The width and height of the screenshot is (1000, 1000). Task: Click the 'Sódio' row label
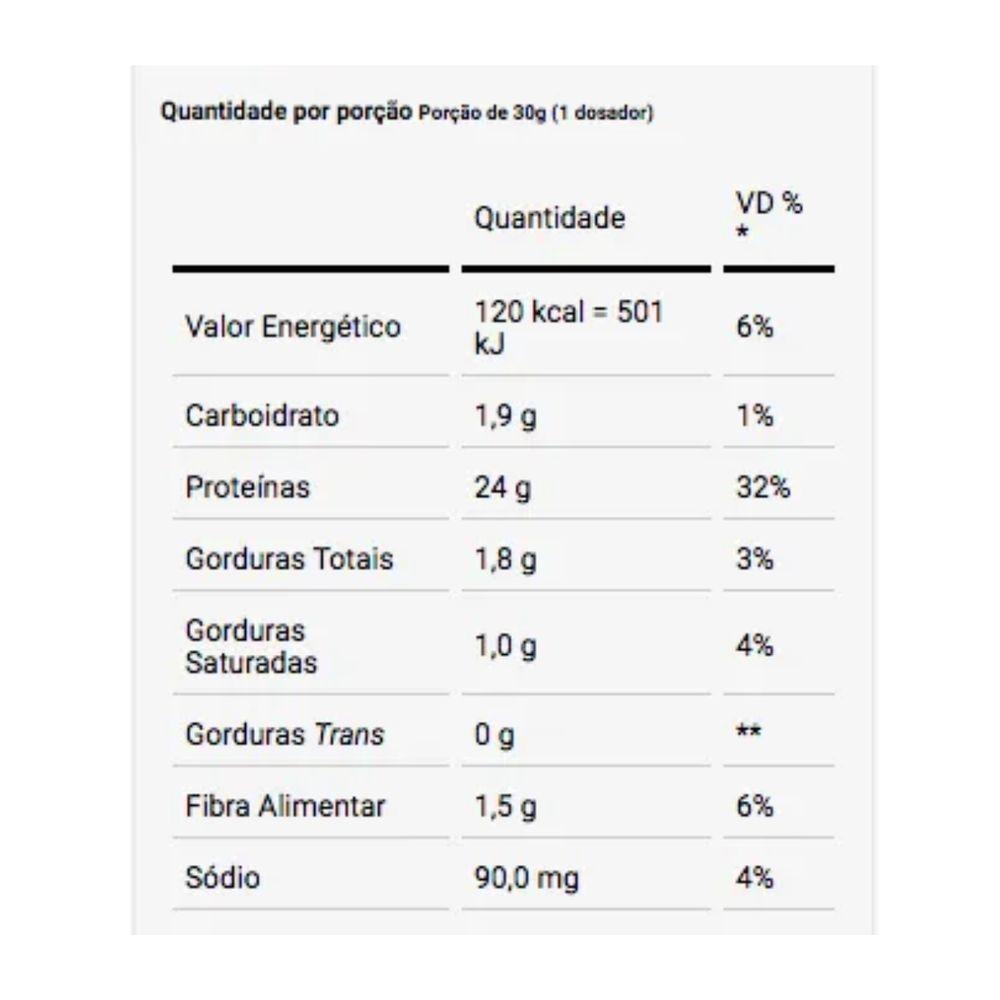(222, 878)
